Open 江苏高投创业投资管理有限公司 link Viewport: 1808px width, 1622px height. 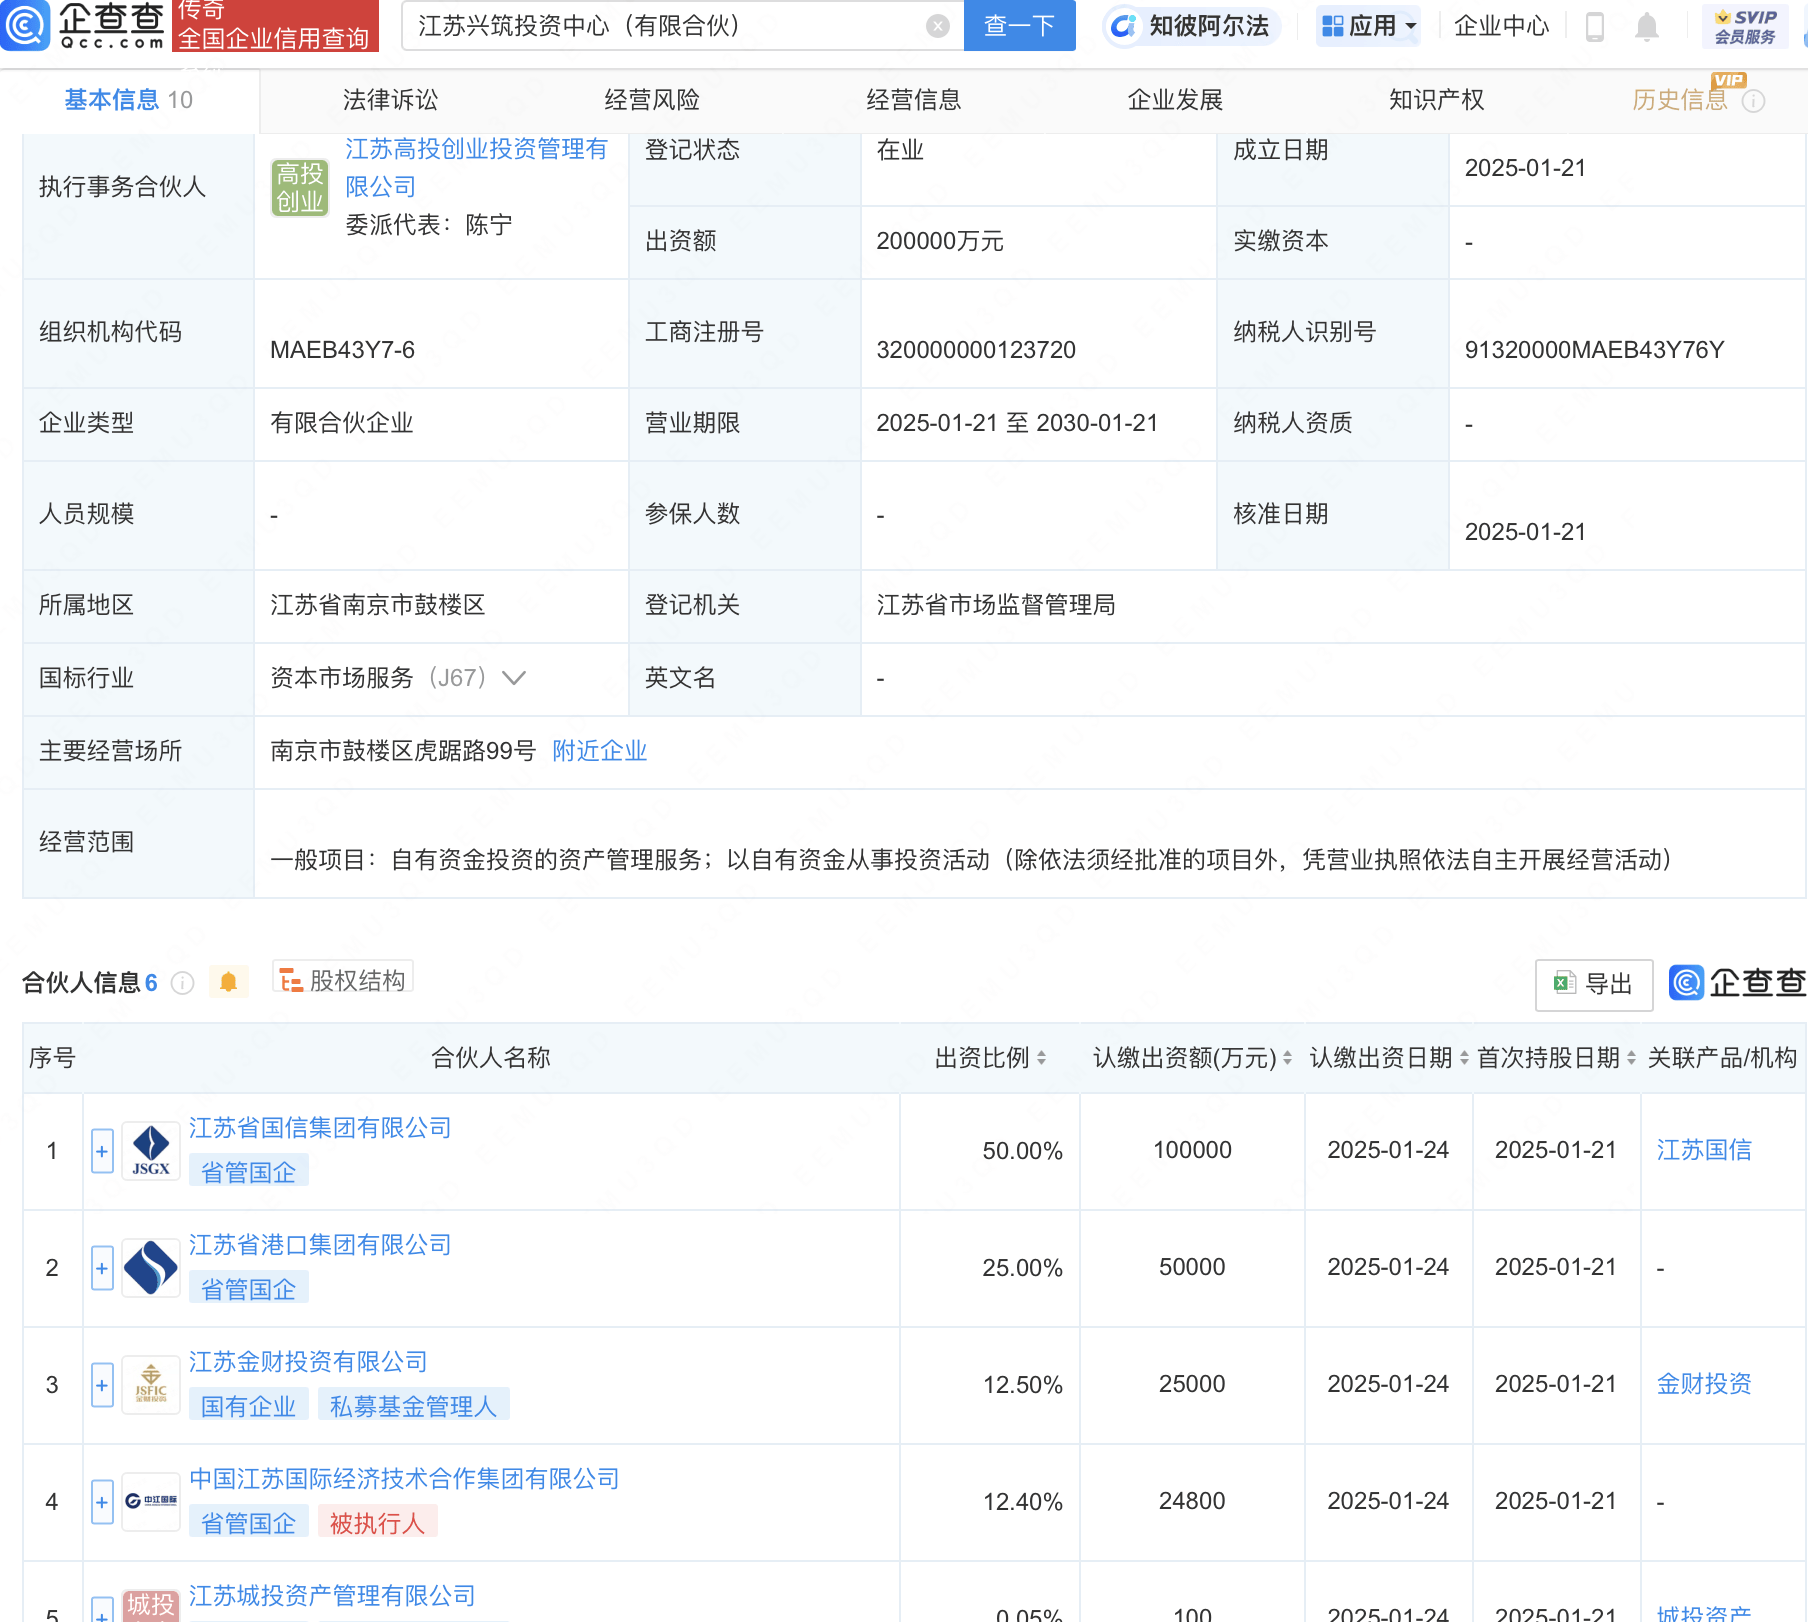point(476,168)
